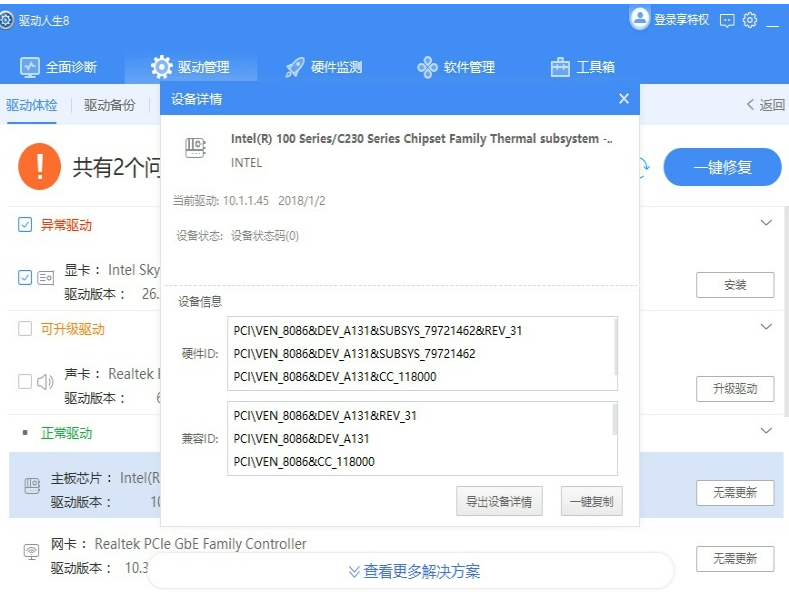
Task: Click the speaker icon in 声卡 row
Action: pyautogui.click(x=45, y=382)
